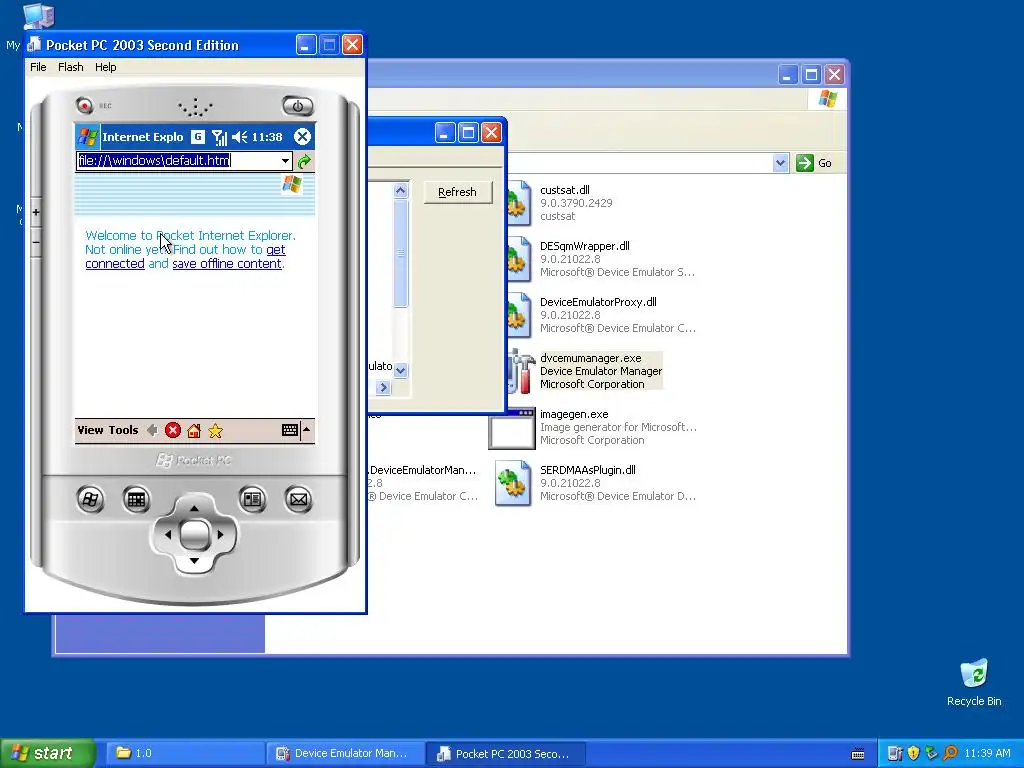The width and height of the screenshot is (1024, 768).
Task: Select imagegen.exe file icon
Action: point(511,429)
